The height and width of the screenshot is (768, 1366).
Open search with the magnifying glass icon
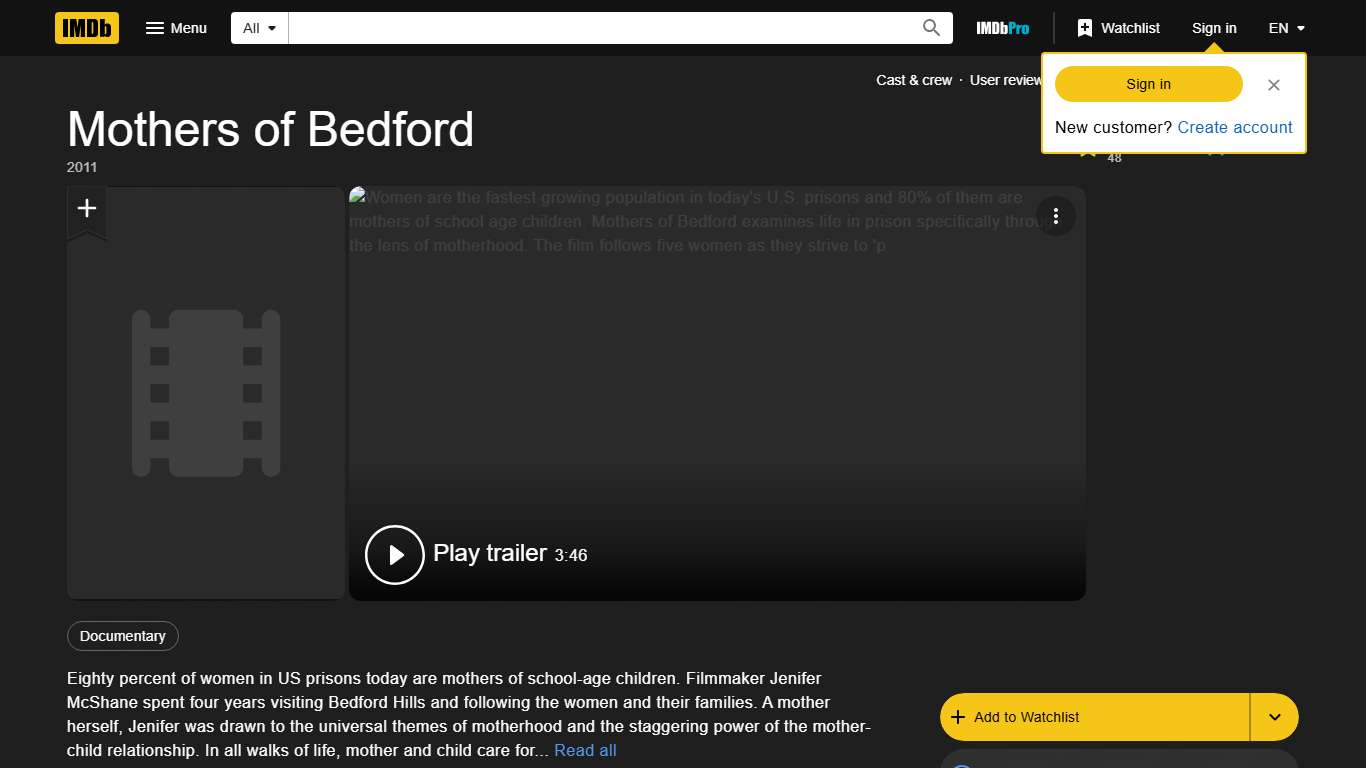point(930,27)
